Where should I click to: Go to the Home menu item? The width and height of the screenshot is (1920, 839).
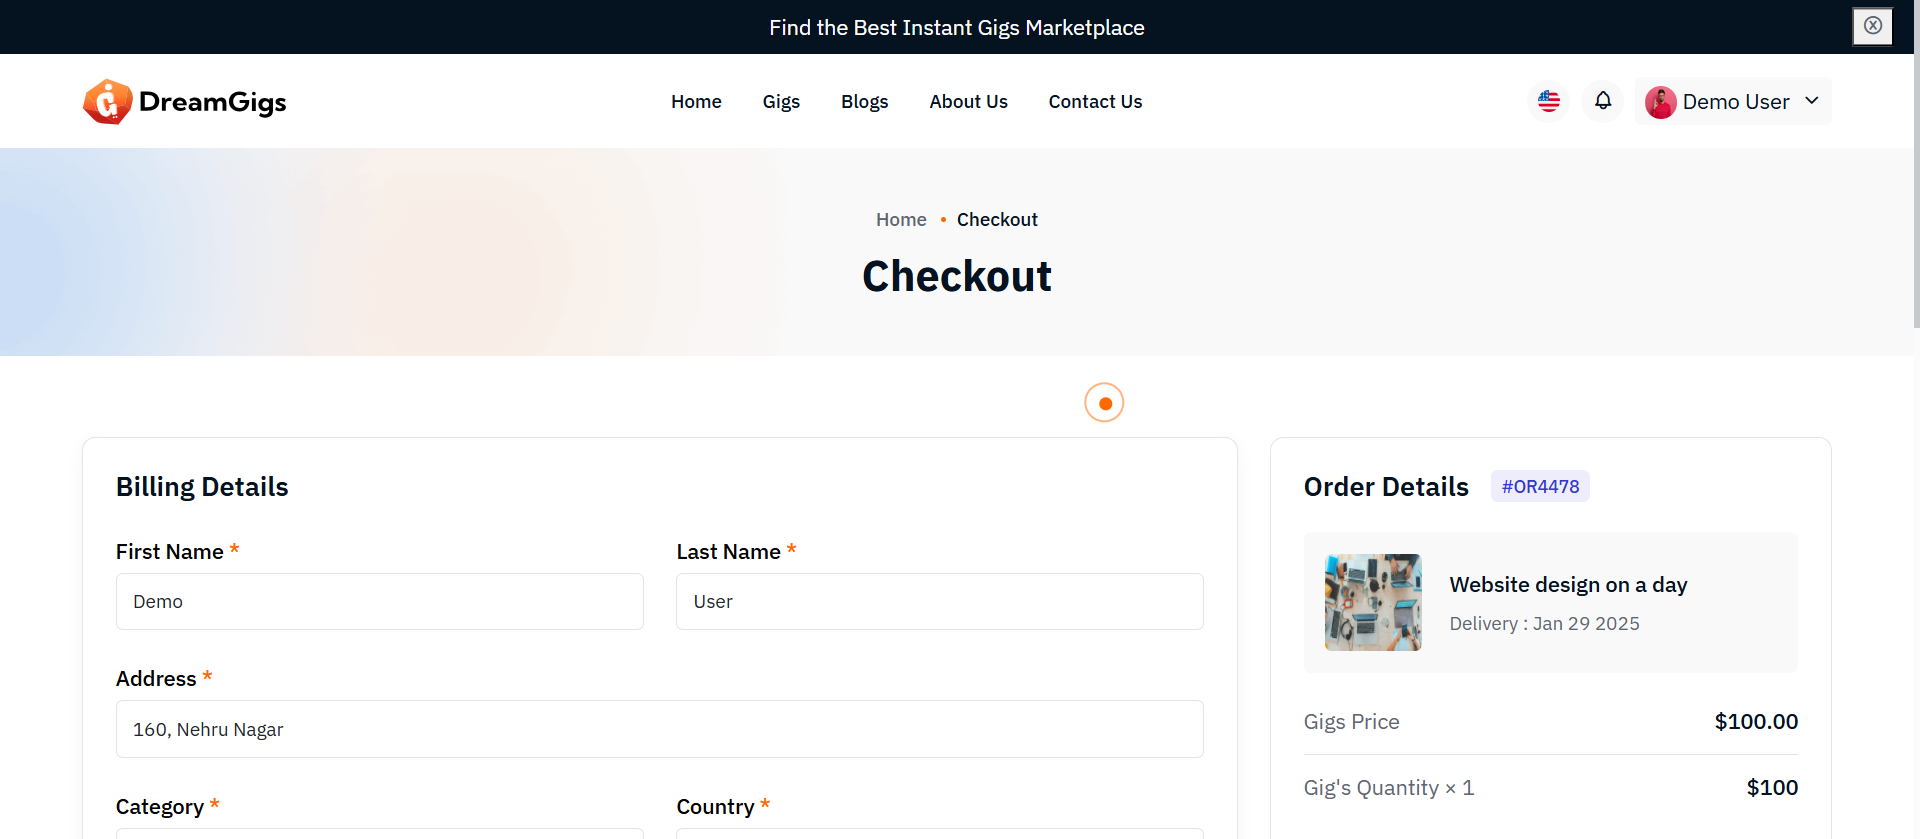point(696,102)
